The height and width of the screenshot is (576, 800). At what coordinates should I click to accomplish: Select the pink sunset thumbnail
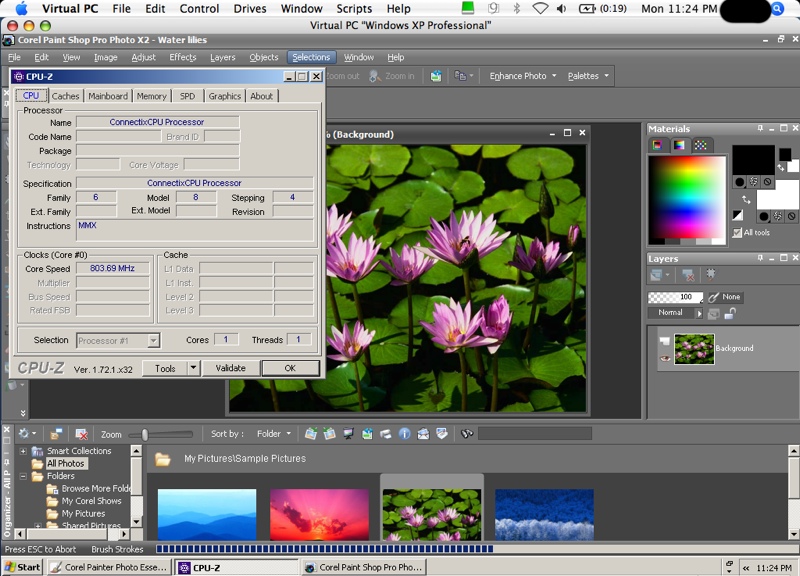[318, 514]
